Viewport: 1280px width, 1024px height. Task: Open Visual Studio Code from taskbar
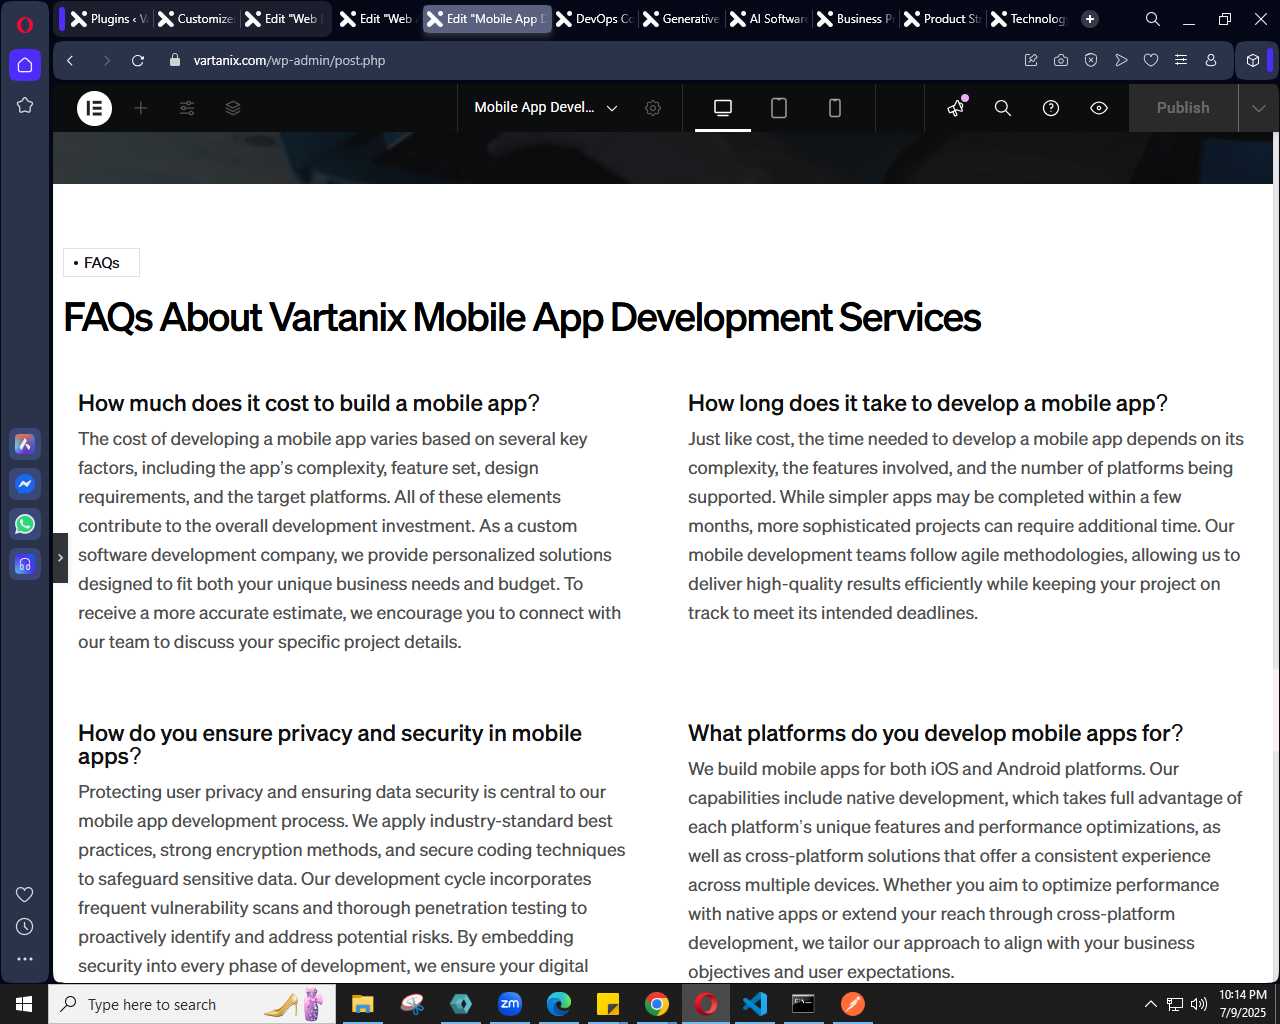755,1004
